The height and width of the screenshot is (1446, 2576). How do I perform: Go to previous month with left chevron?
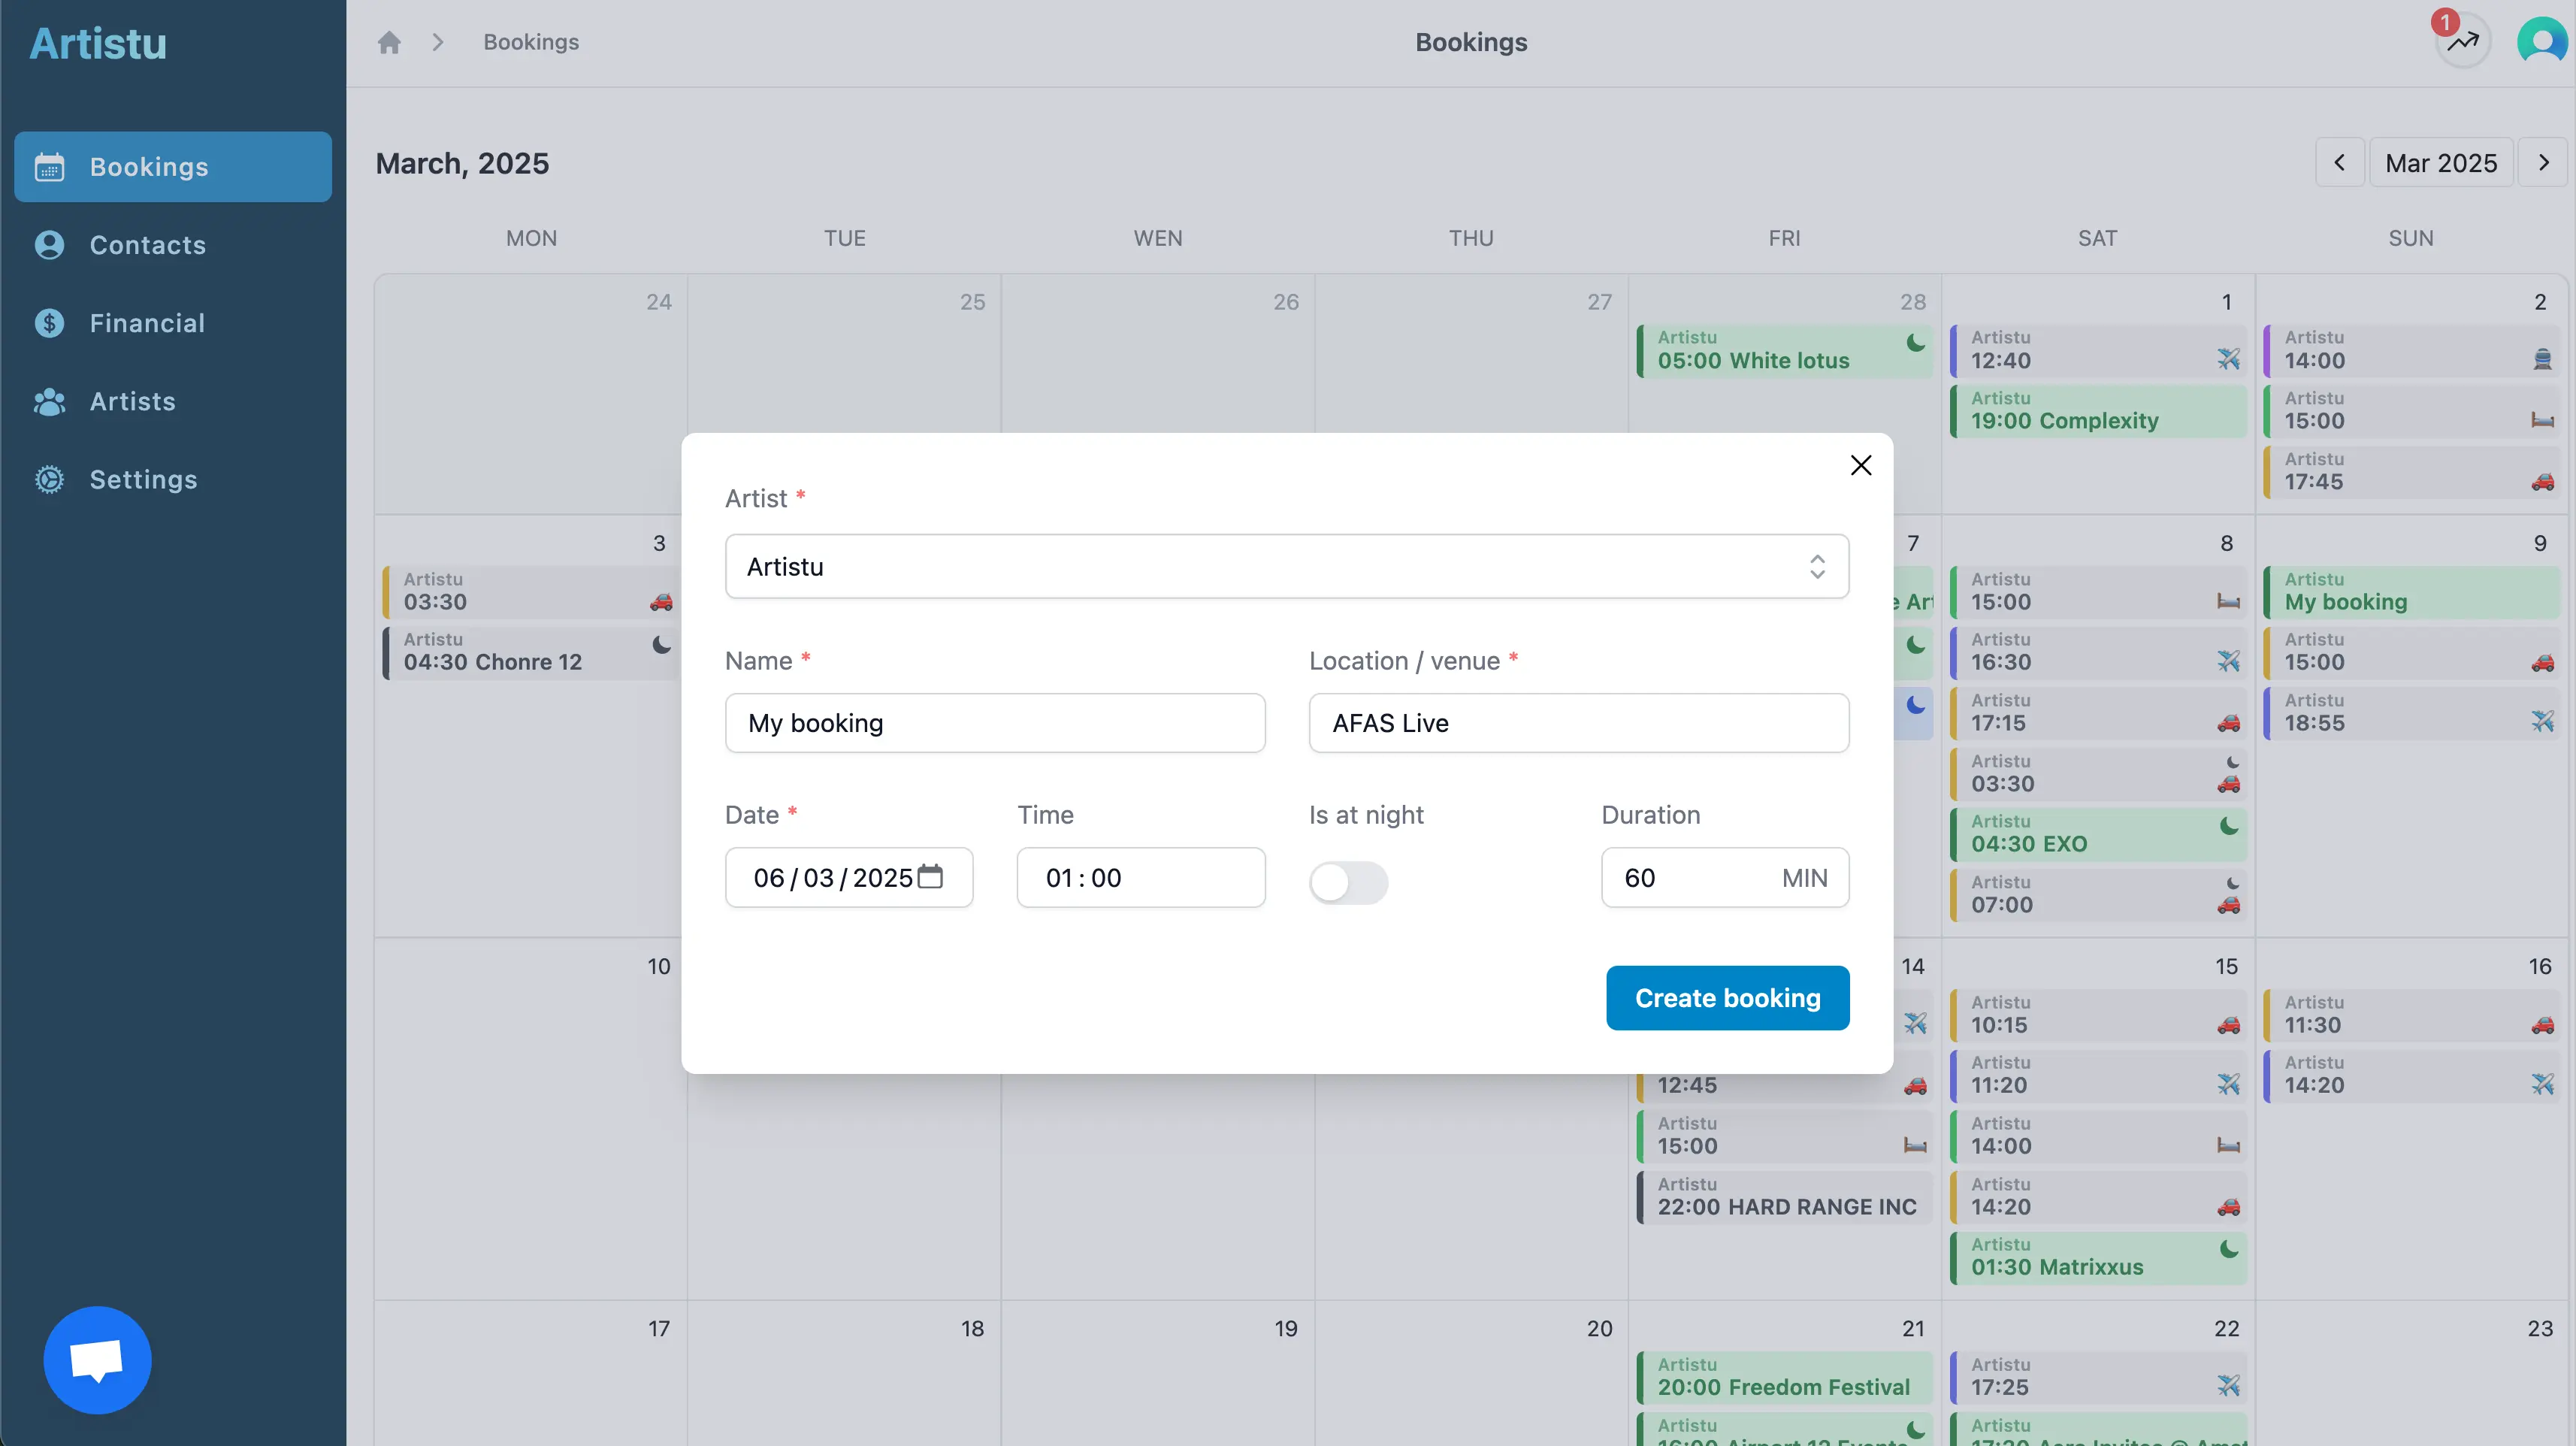point(2339,163)
